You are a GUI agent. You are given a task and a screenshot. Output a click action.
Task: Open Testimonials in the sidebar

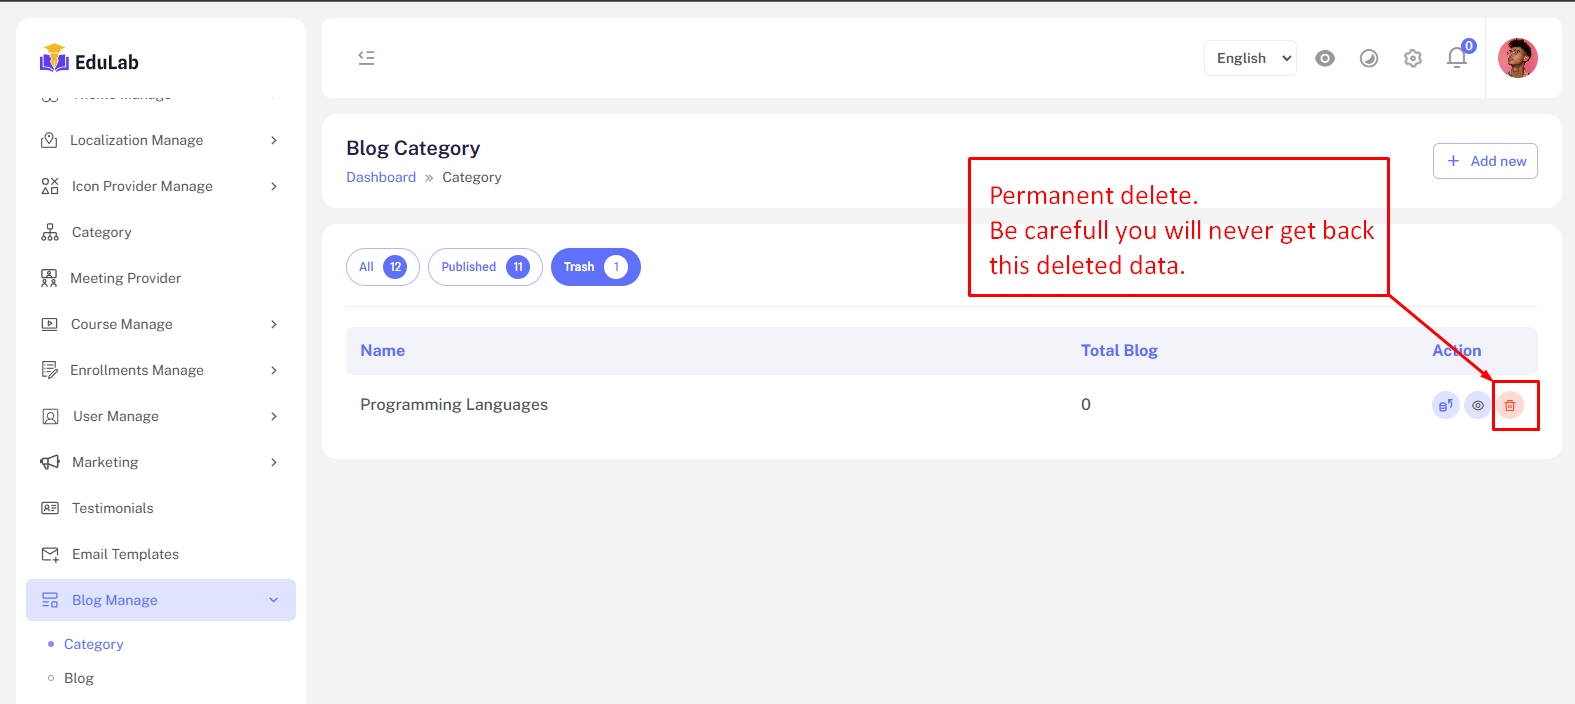click(x=112, y=508)
